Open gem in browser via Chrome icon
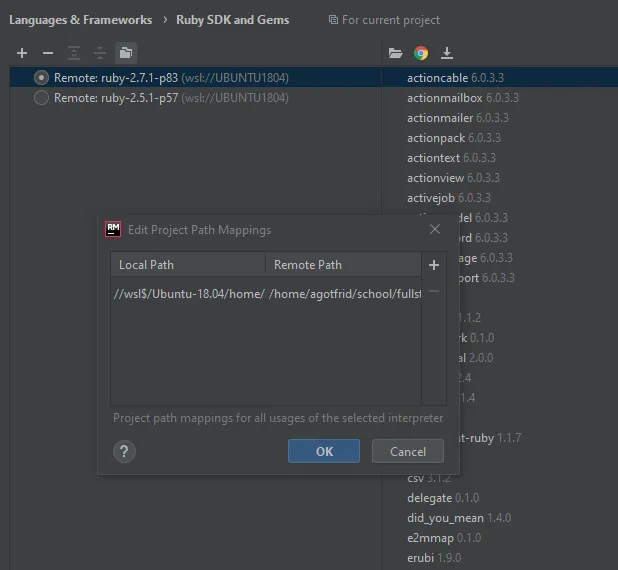Image resolution: width=618 pixels, height=570 pixels. (421, 53)
